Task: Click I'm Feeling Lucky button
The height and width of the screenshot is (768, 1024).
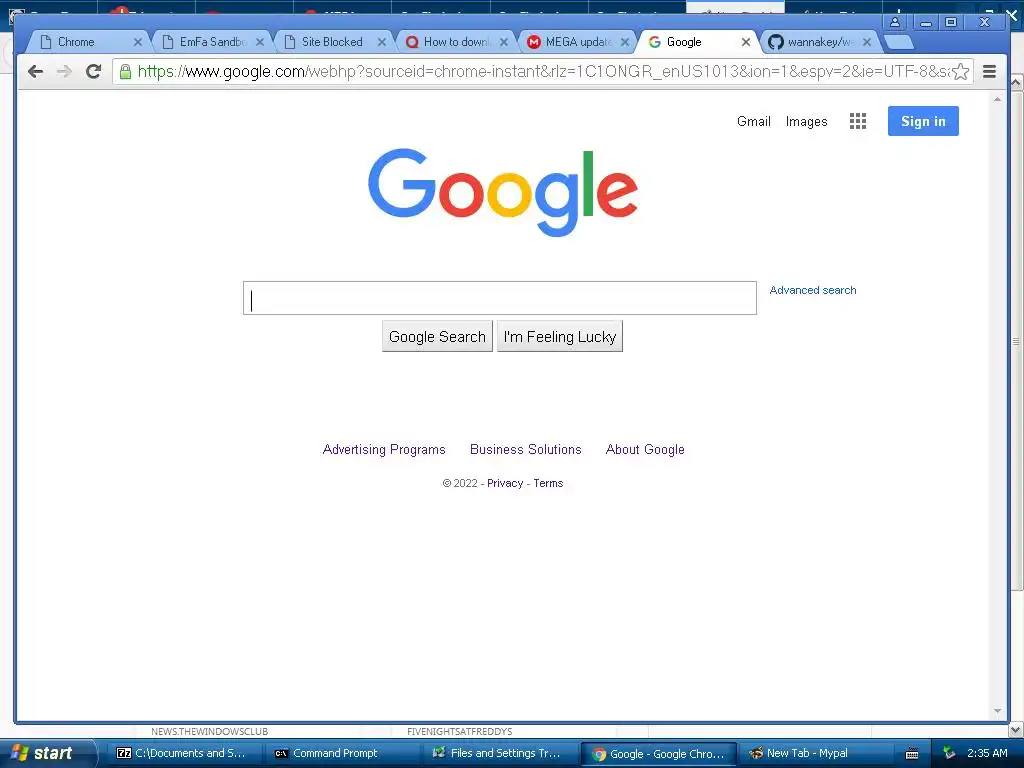Action: 560,336
